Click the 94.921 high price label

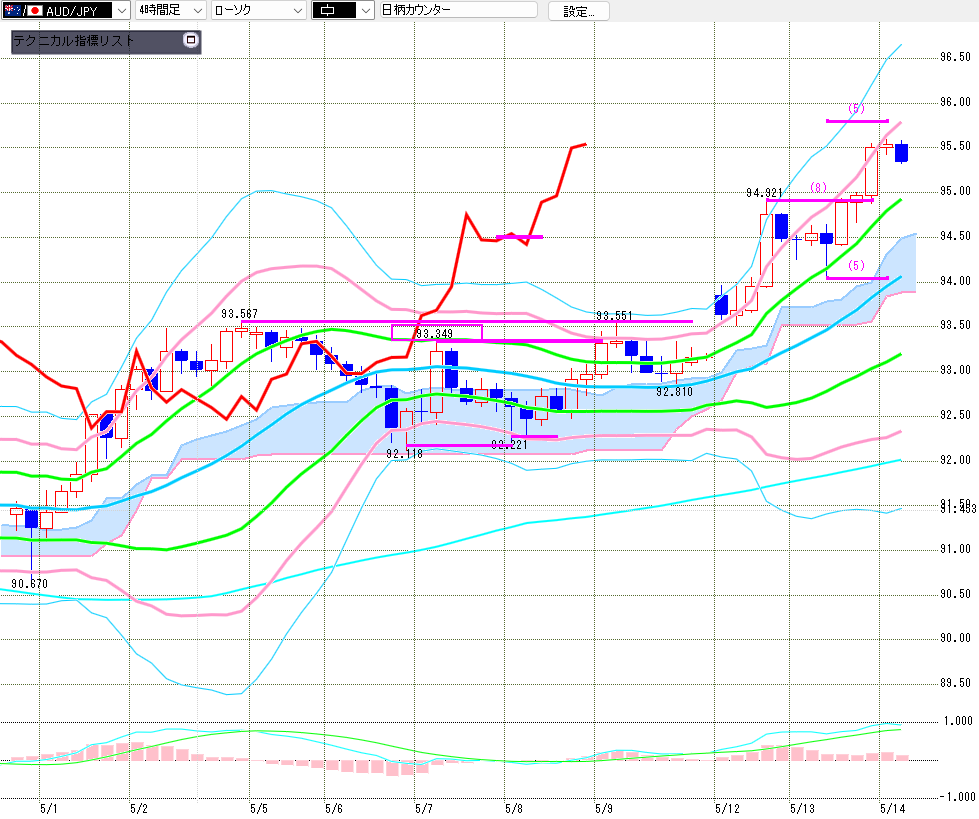point(764,193)
